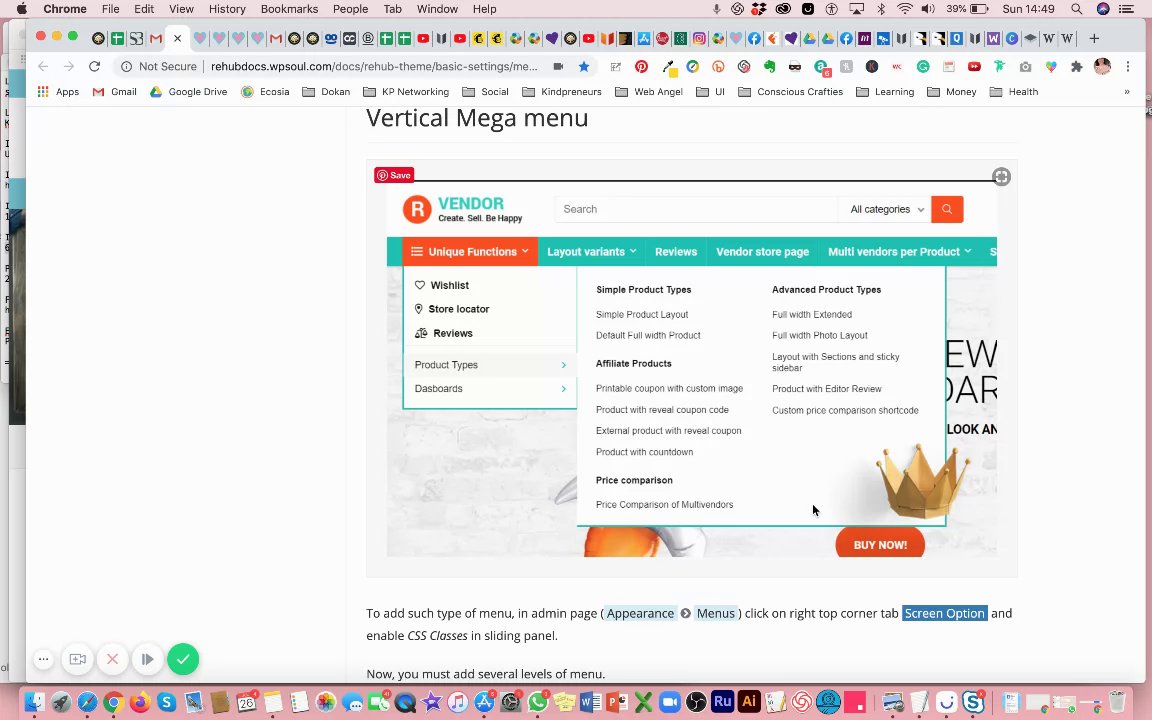Open Chrome's three-dot menu
1152x720 pixels.
1128,67
